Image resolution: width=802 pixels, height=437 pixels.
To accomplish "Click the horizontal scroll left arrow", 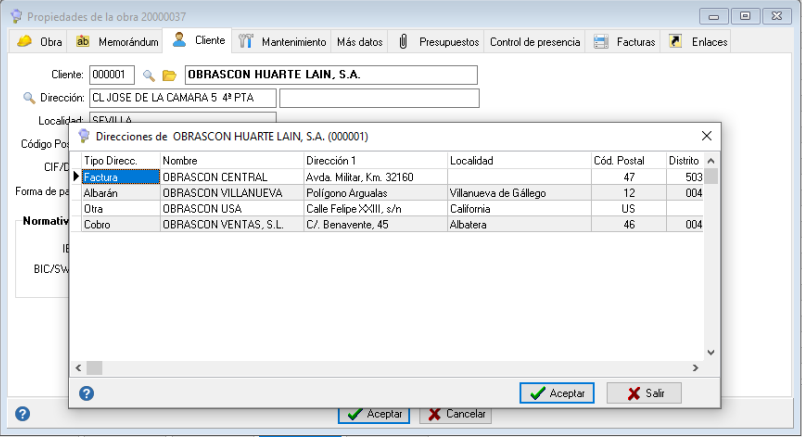I will point(78,367).
